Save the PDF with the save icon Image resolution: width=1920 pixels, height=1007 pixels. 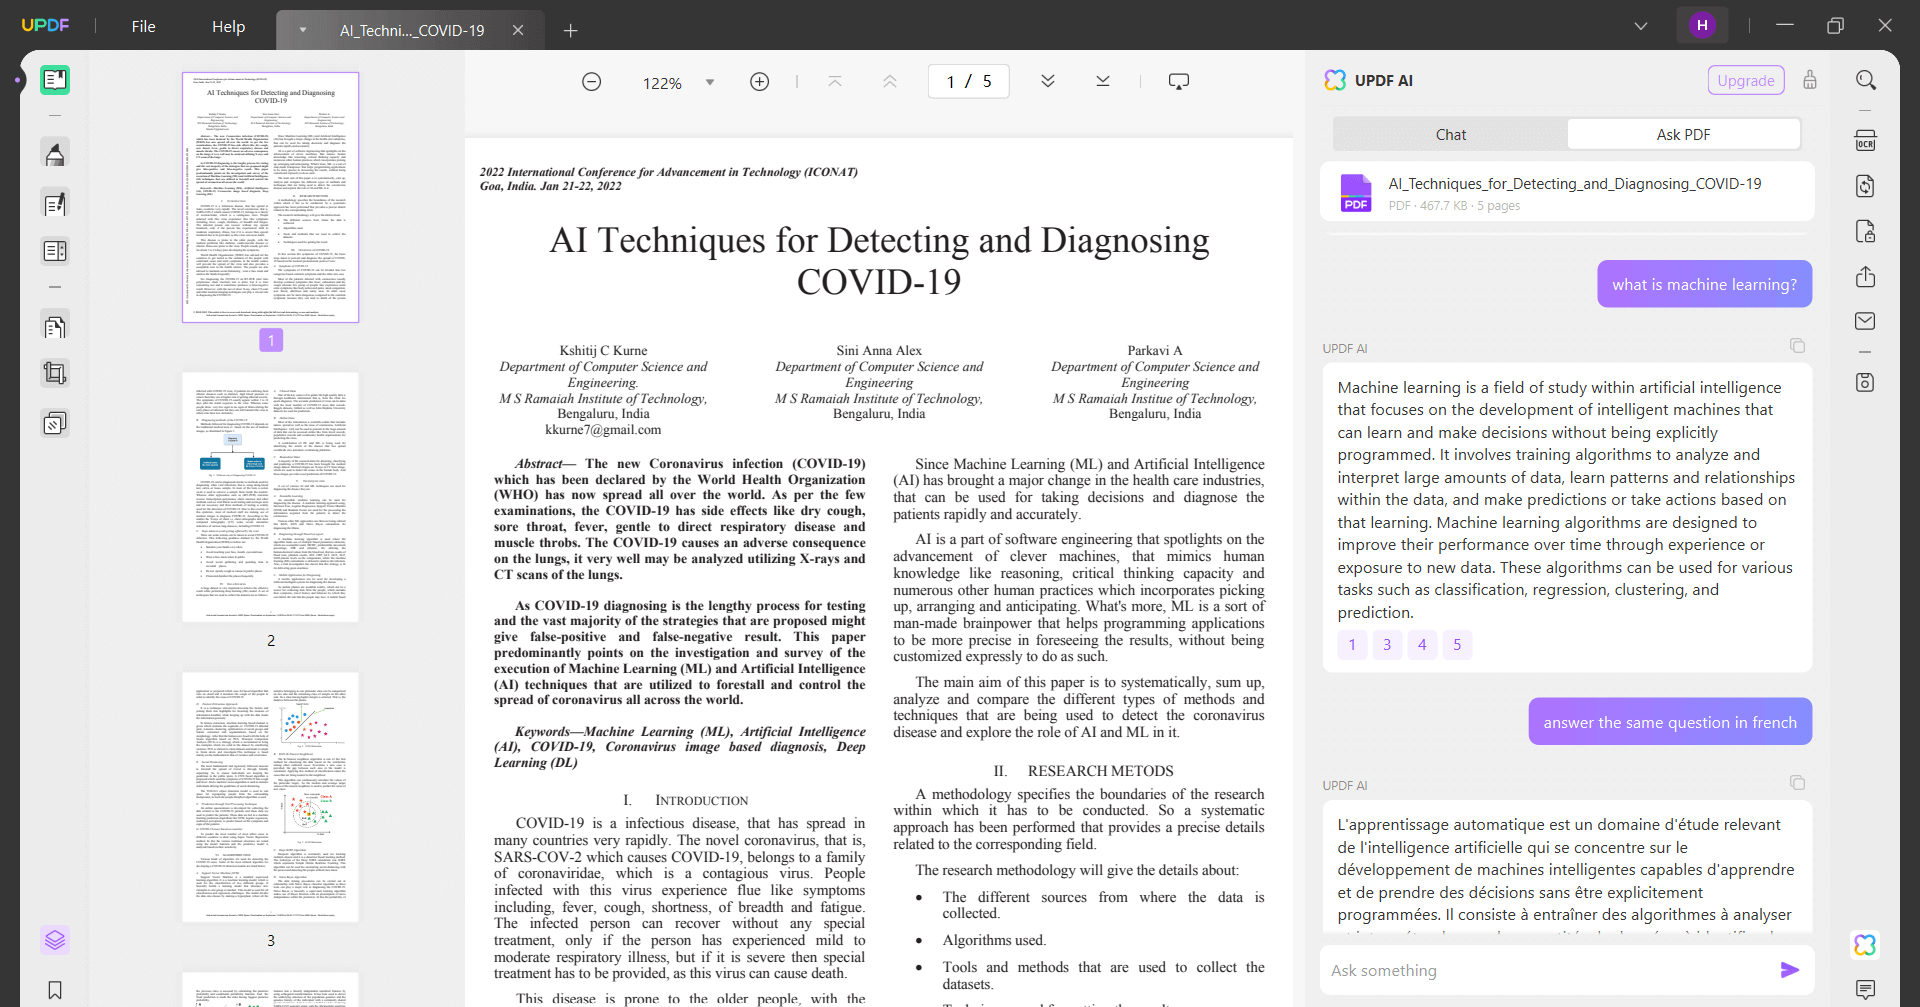click(x=1866, y=381)
